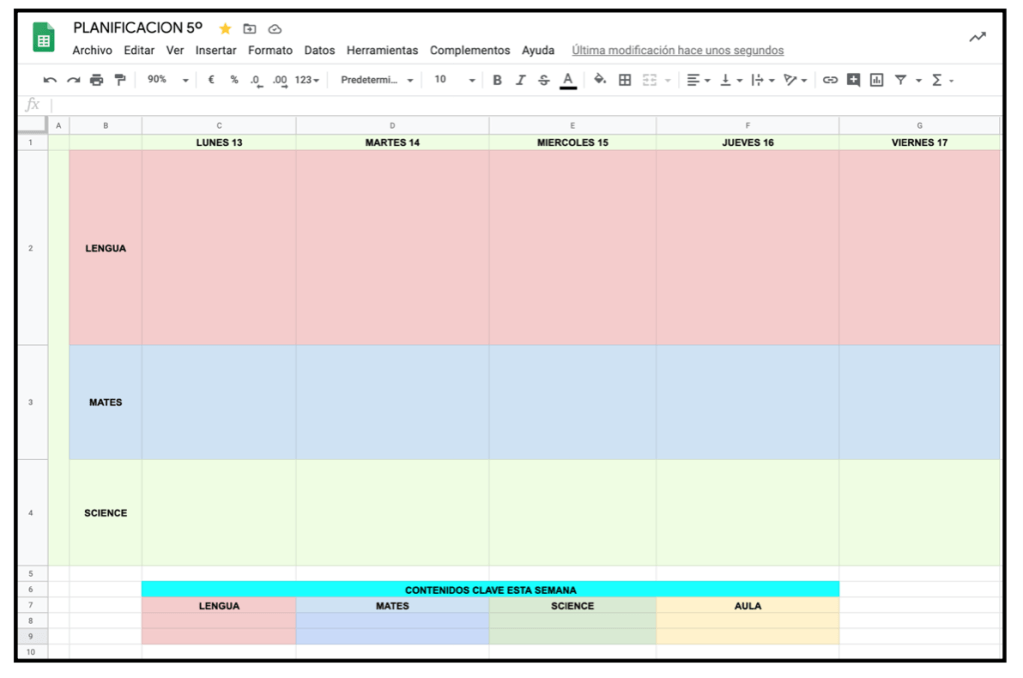Click the Borders grid icon
This screenshot has height=678, width=1023.
625,80
